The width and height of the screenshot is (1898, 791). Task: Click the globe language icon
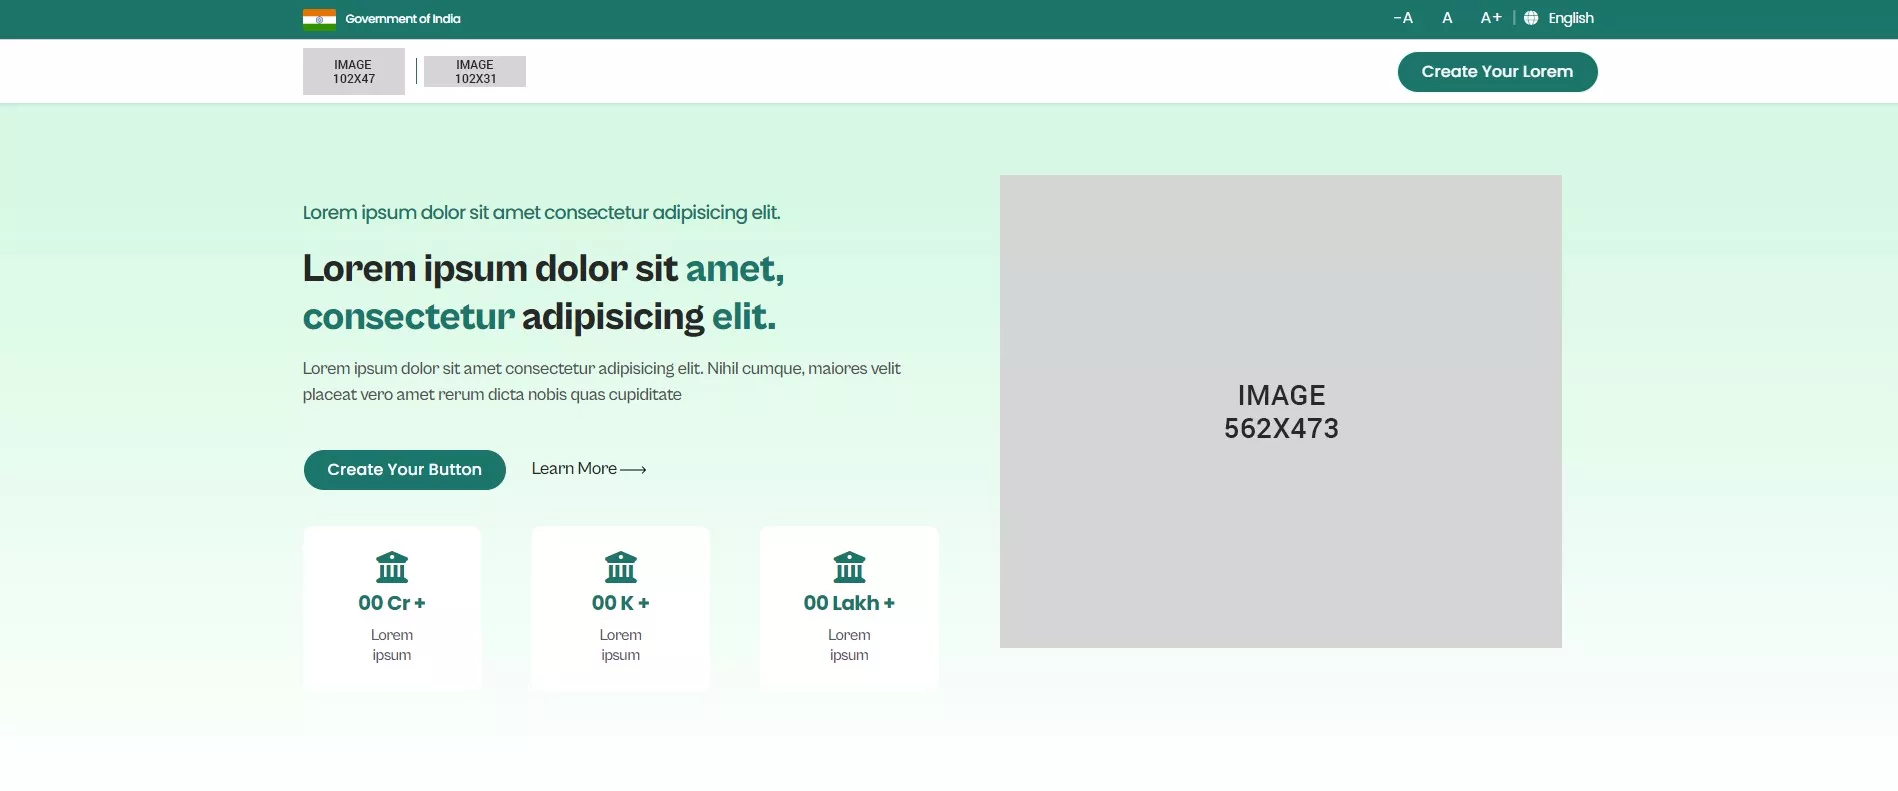1531,18
